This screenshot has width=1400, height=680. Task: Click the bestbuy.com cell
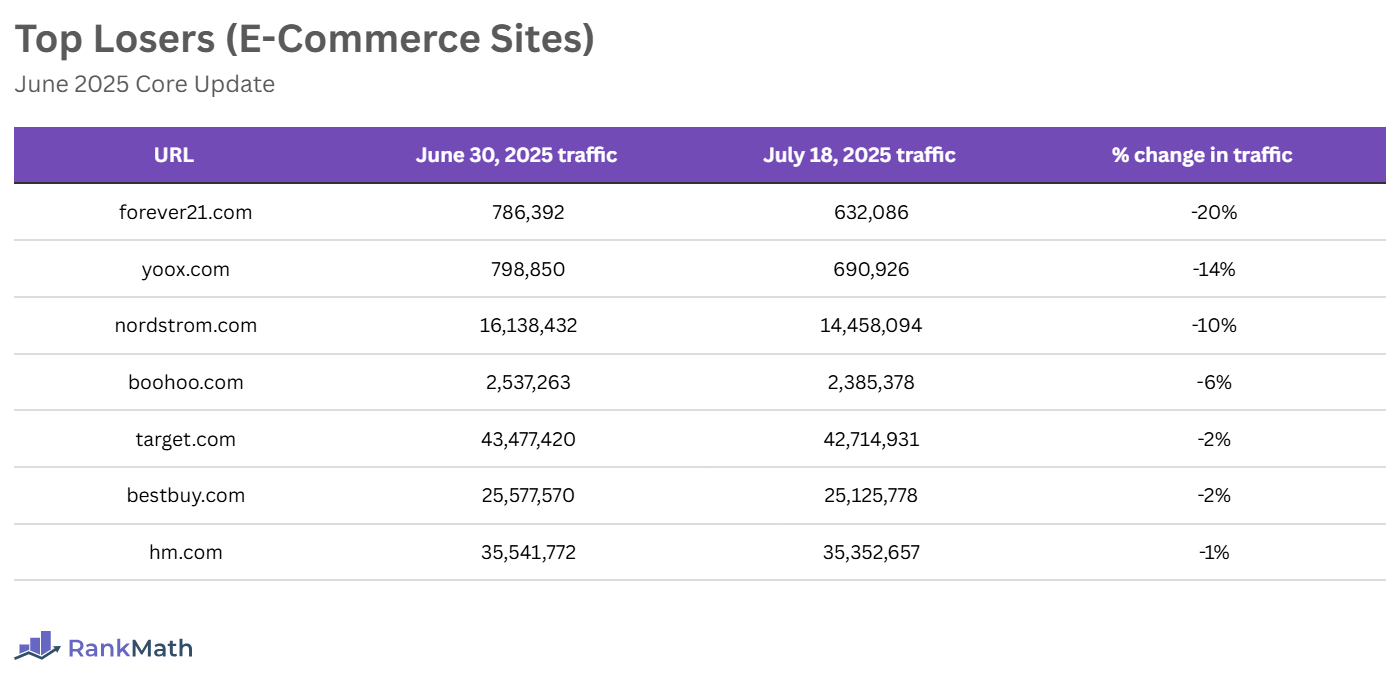pyautogui.click(x=185, y=495)
